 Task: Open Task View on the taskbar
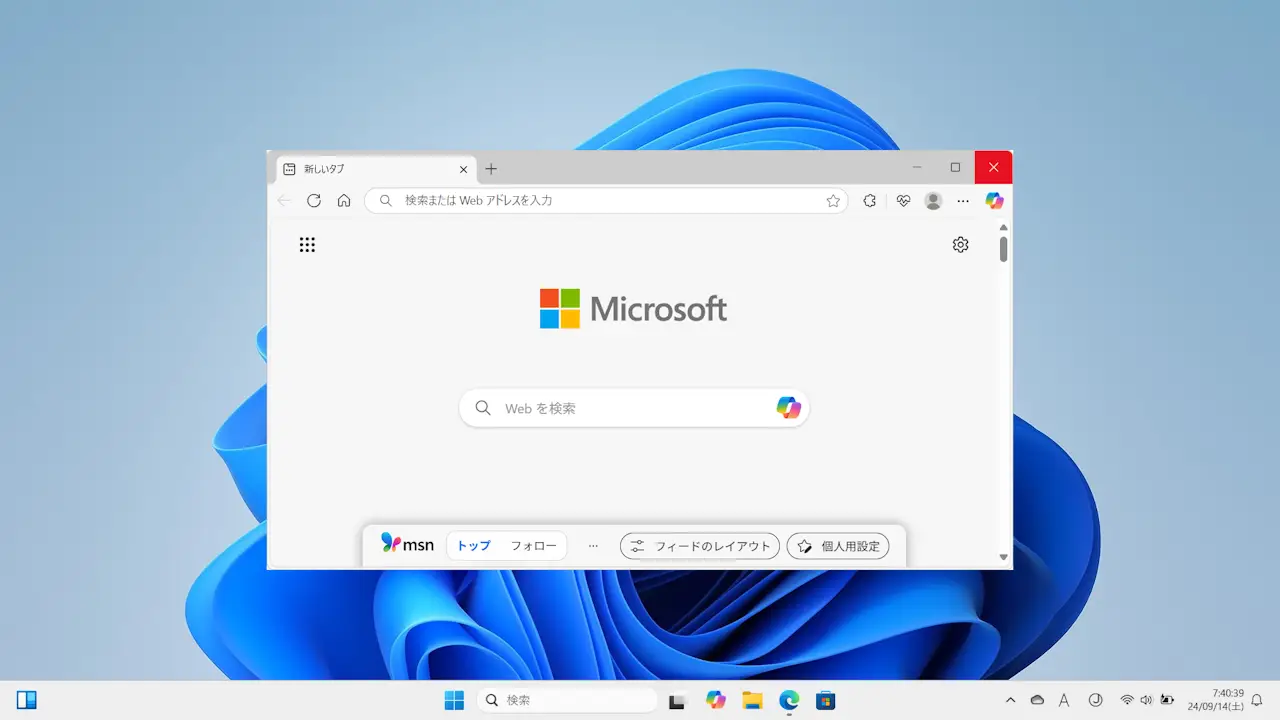tap(678, 701)
